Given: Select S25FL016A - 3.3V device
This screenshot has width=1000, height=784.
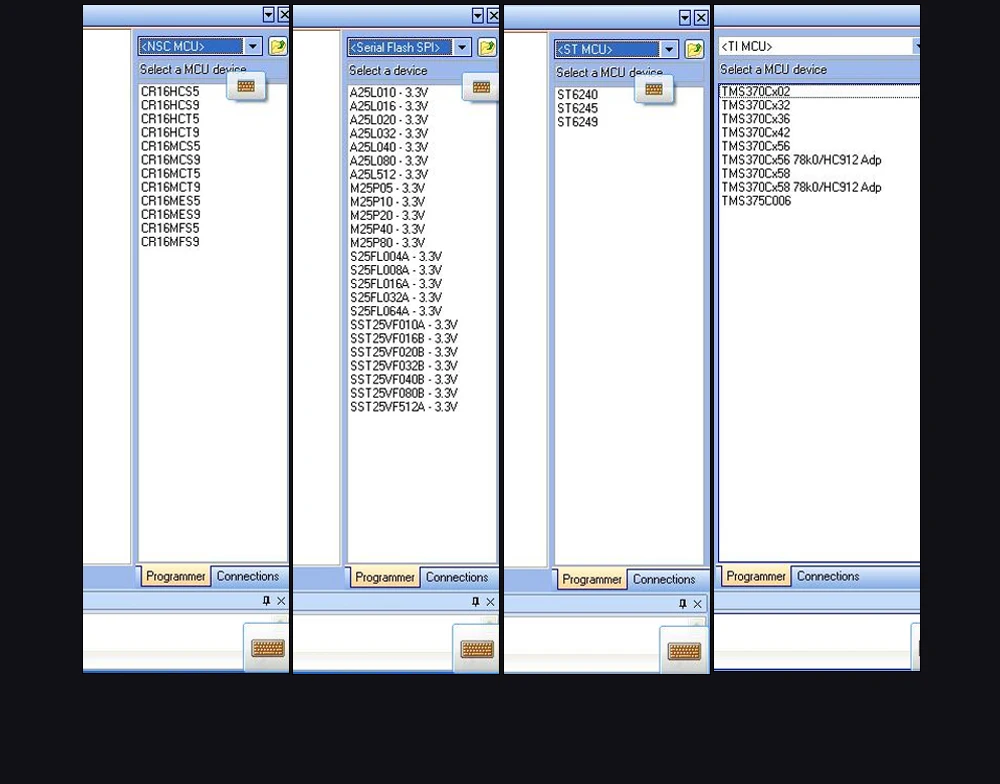Looking at the screenshot, I should point(396,284).
